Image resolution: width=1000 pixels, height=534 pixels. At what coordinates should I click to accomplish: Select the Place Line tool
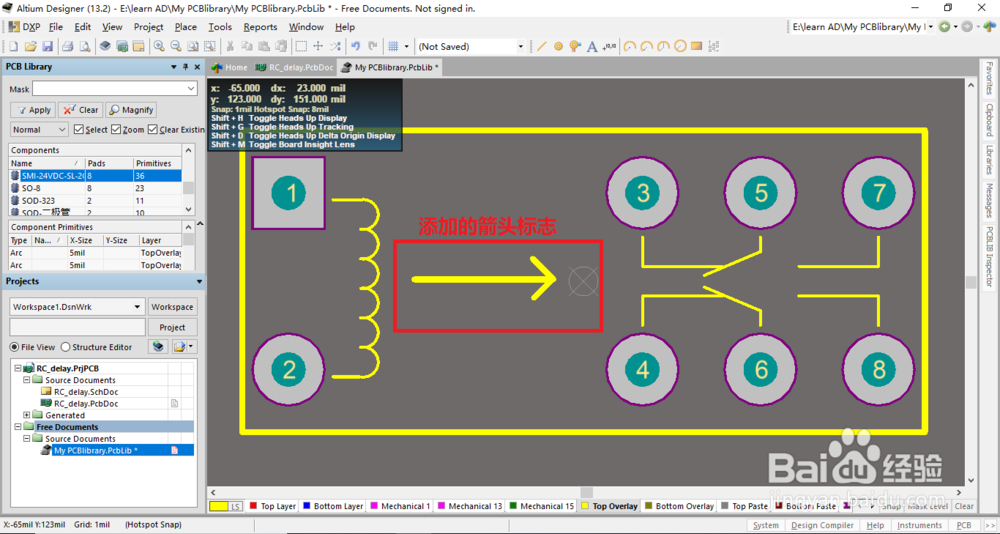click(541, 47)
